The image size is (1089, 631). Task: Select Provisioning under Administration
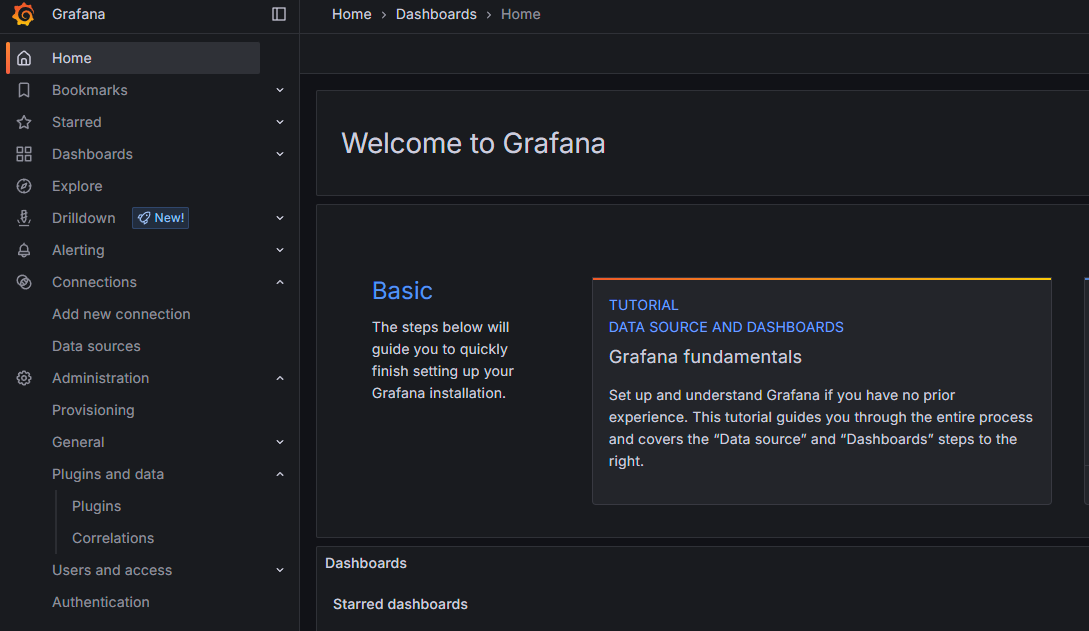93,410
